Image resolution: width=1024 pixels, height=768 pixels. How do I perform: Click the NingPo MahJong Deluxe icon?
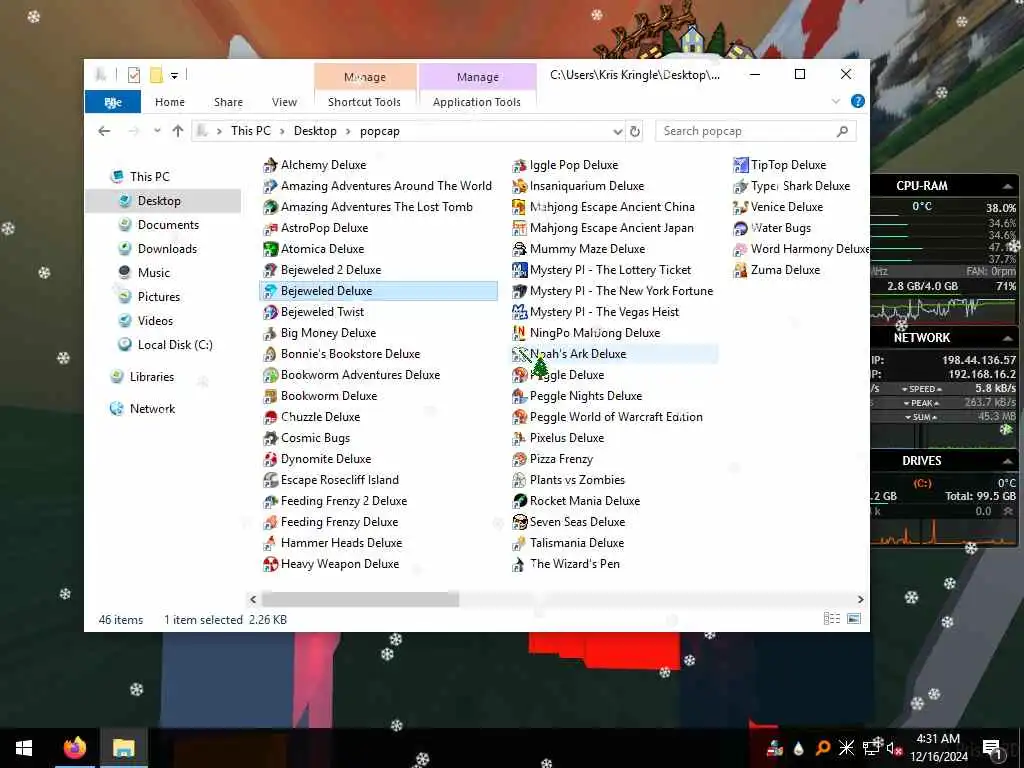[519, 333]
